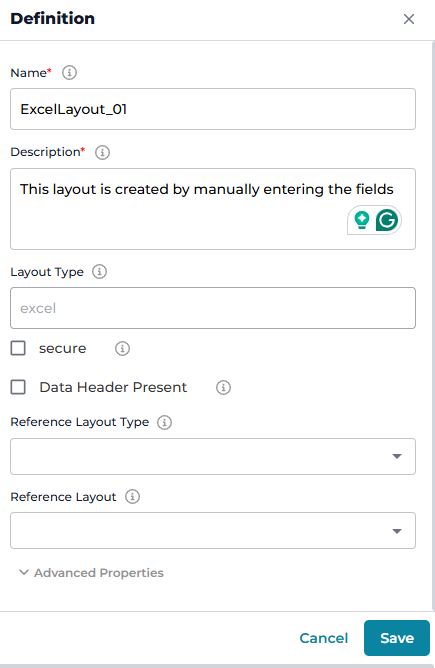Screen dimensions: 435x668
Task: Cancel the definition changes
Action: coord(324,638)
